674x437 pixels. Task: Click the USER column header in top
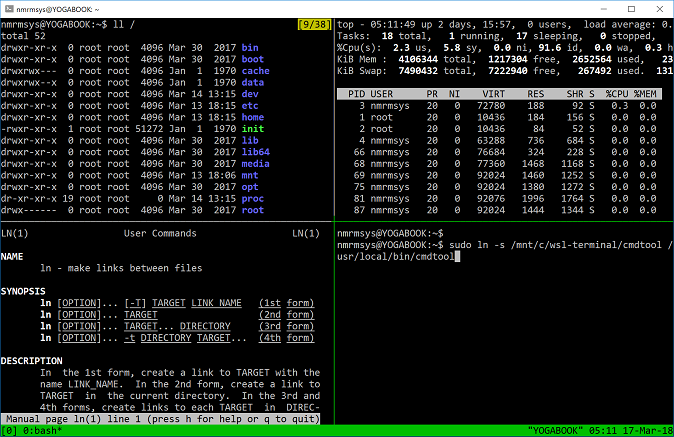click(x=382, y=94)
